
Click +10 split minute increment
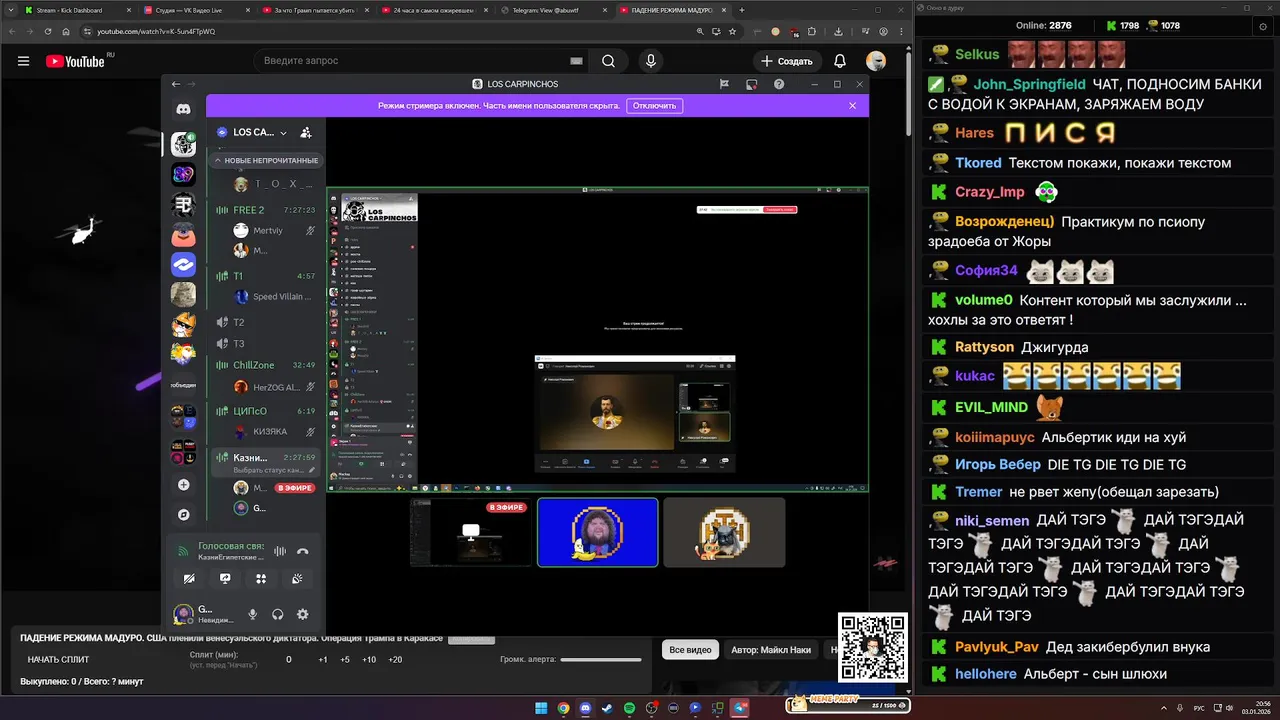(x=369, y=659)
